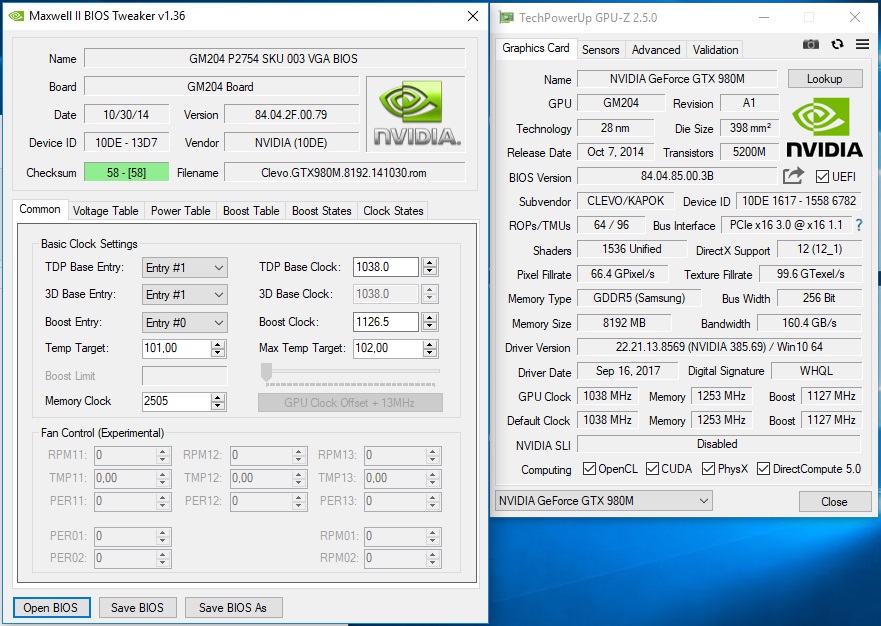The image size is (881, 626).
Task: Click BIOS Version 84.04.85.00.3B field
Action: point(677,176)
